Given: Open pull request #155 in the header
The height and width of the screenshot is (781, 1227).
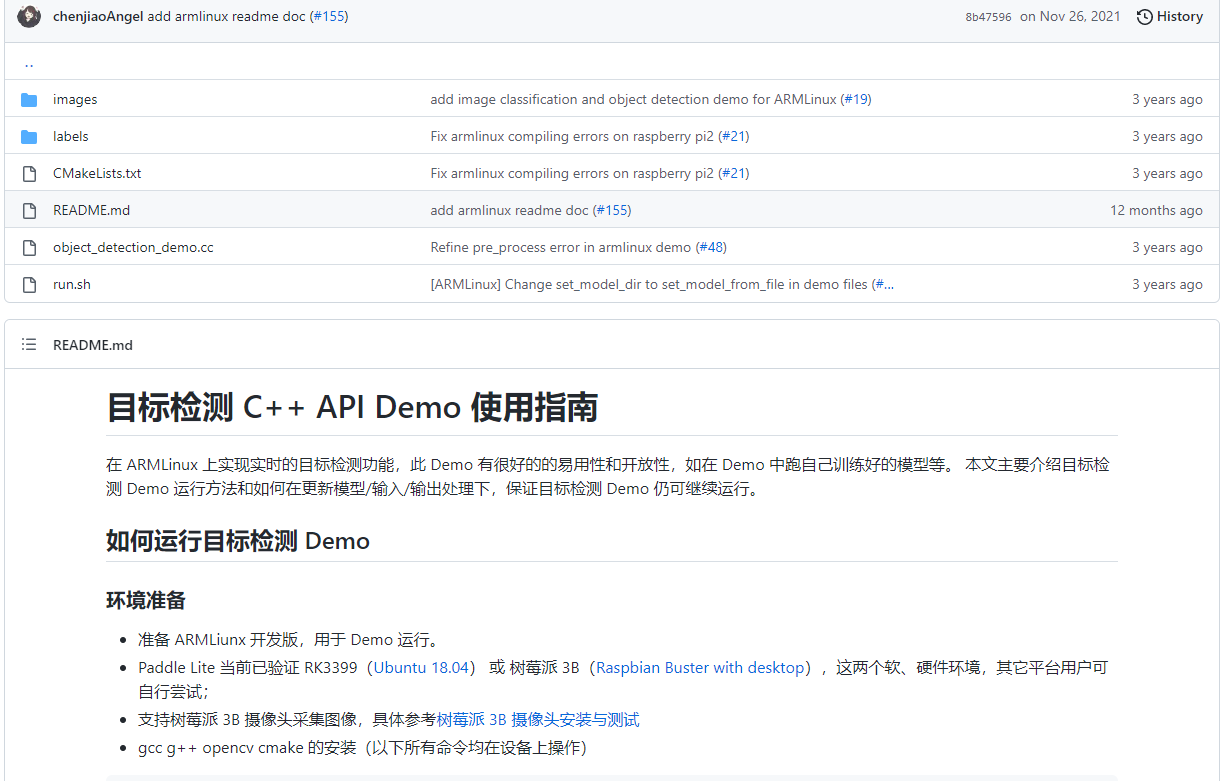Looking at the screenshot, I should tap(328, 16).
